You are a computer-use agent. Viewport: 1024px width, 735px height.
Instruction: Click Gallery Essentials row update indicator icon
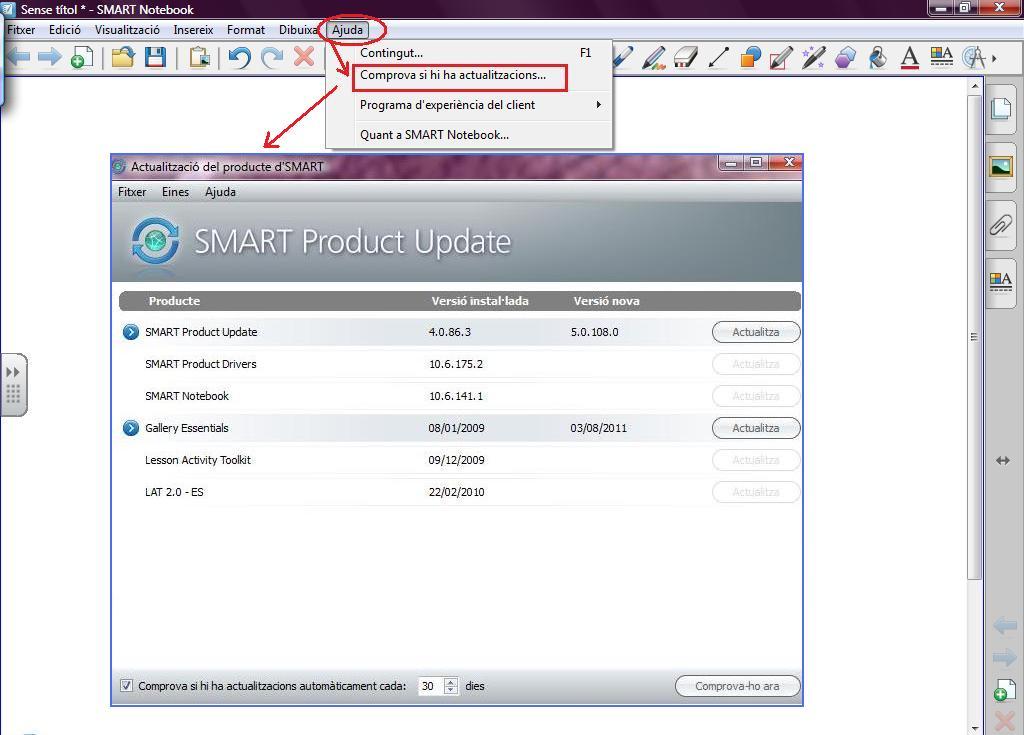(x=131, y=428)
